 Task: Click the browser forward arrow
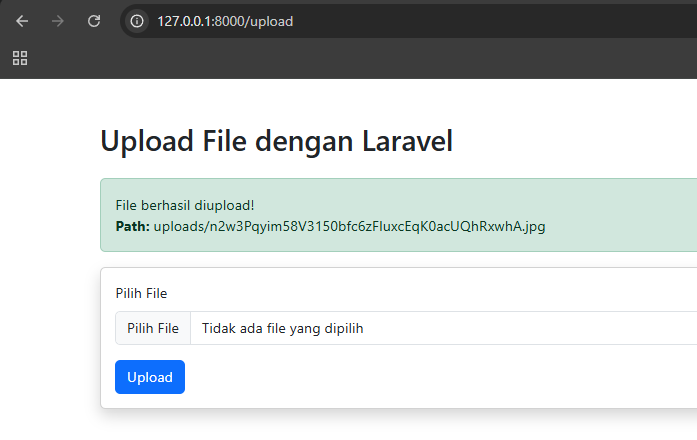coord(58,21)
